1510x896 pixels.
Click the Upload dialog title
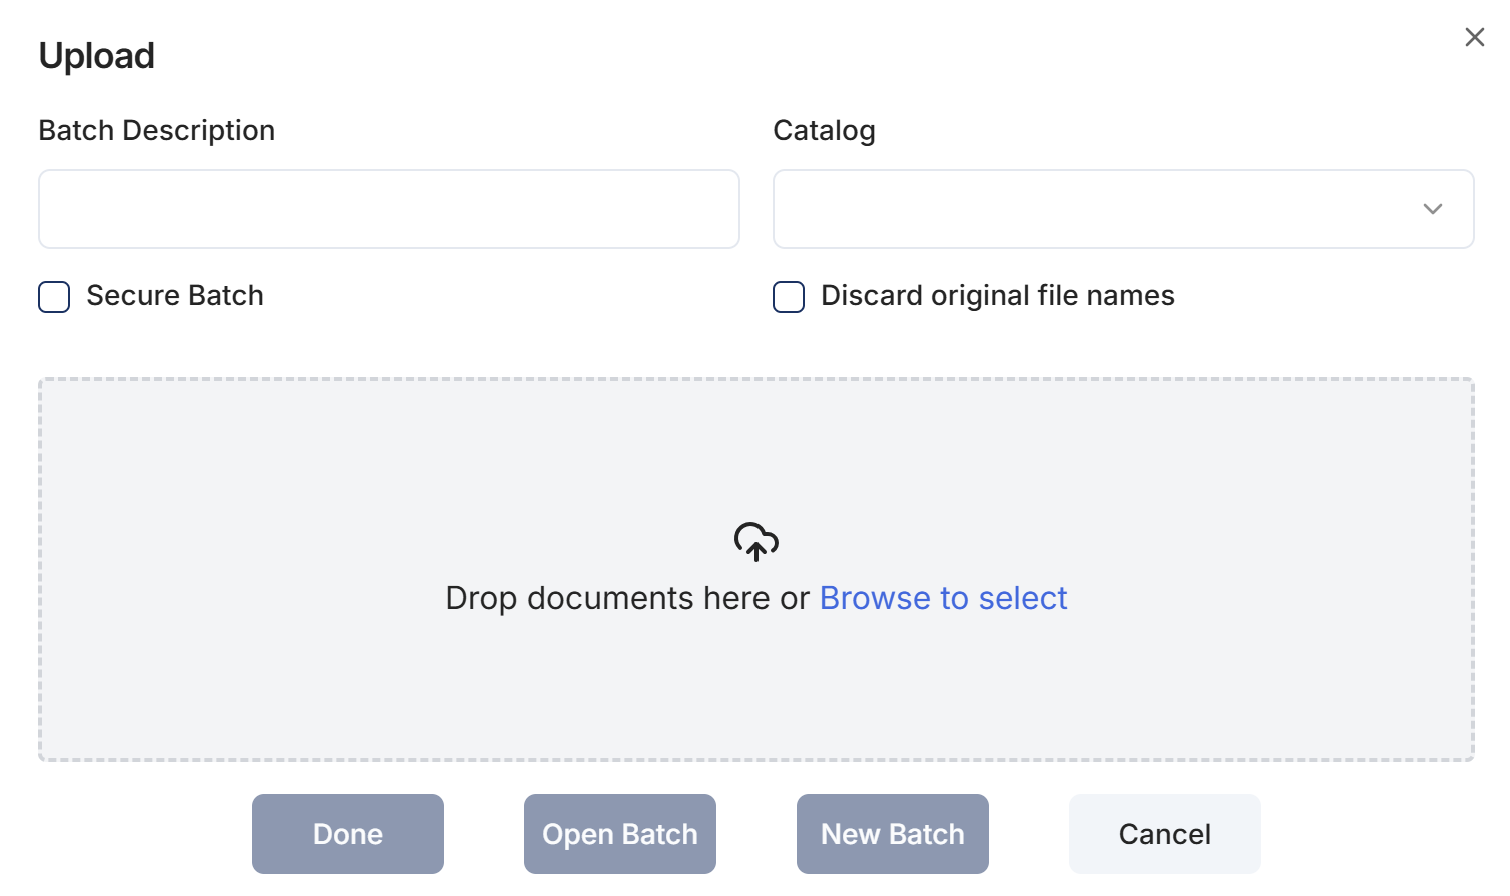click(97, 56)
